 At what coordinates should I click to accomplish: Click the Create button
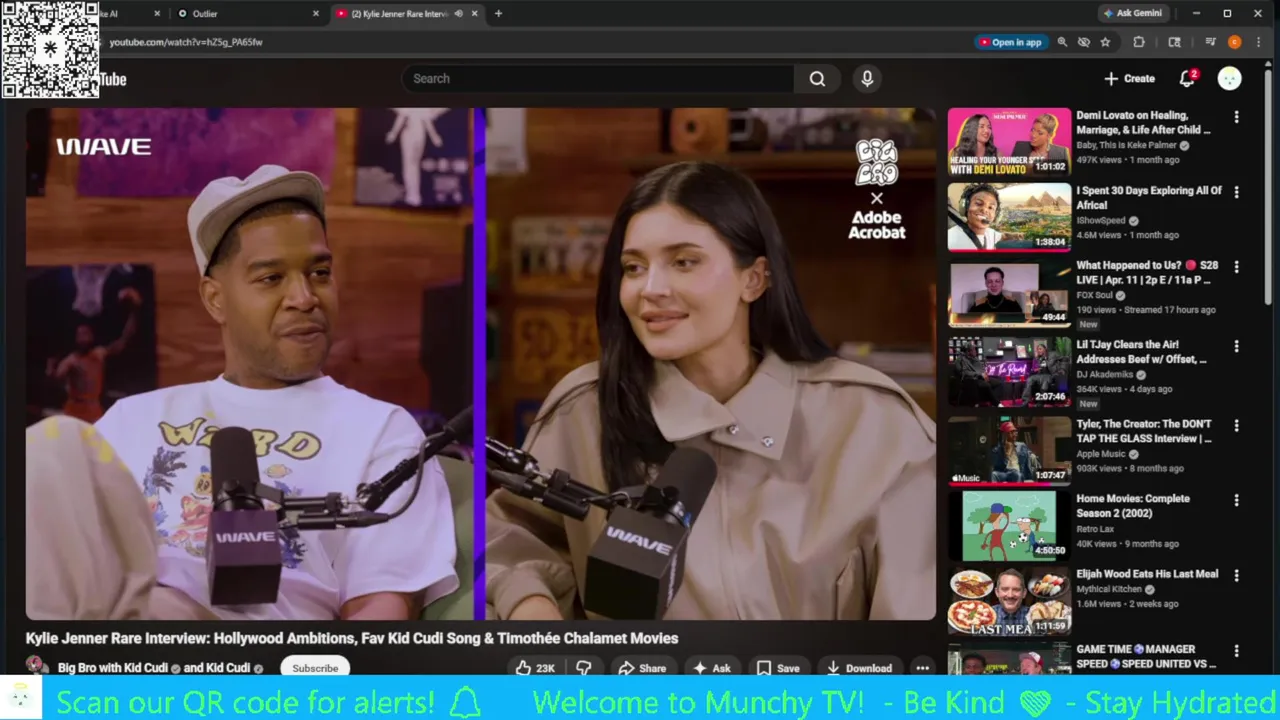pos(1129,78)
